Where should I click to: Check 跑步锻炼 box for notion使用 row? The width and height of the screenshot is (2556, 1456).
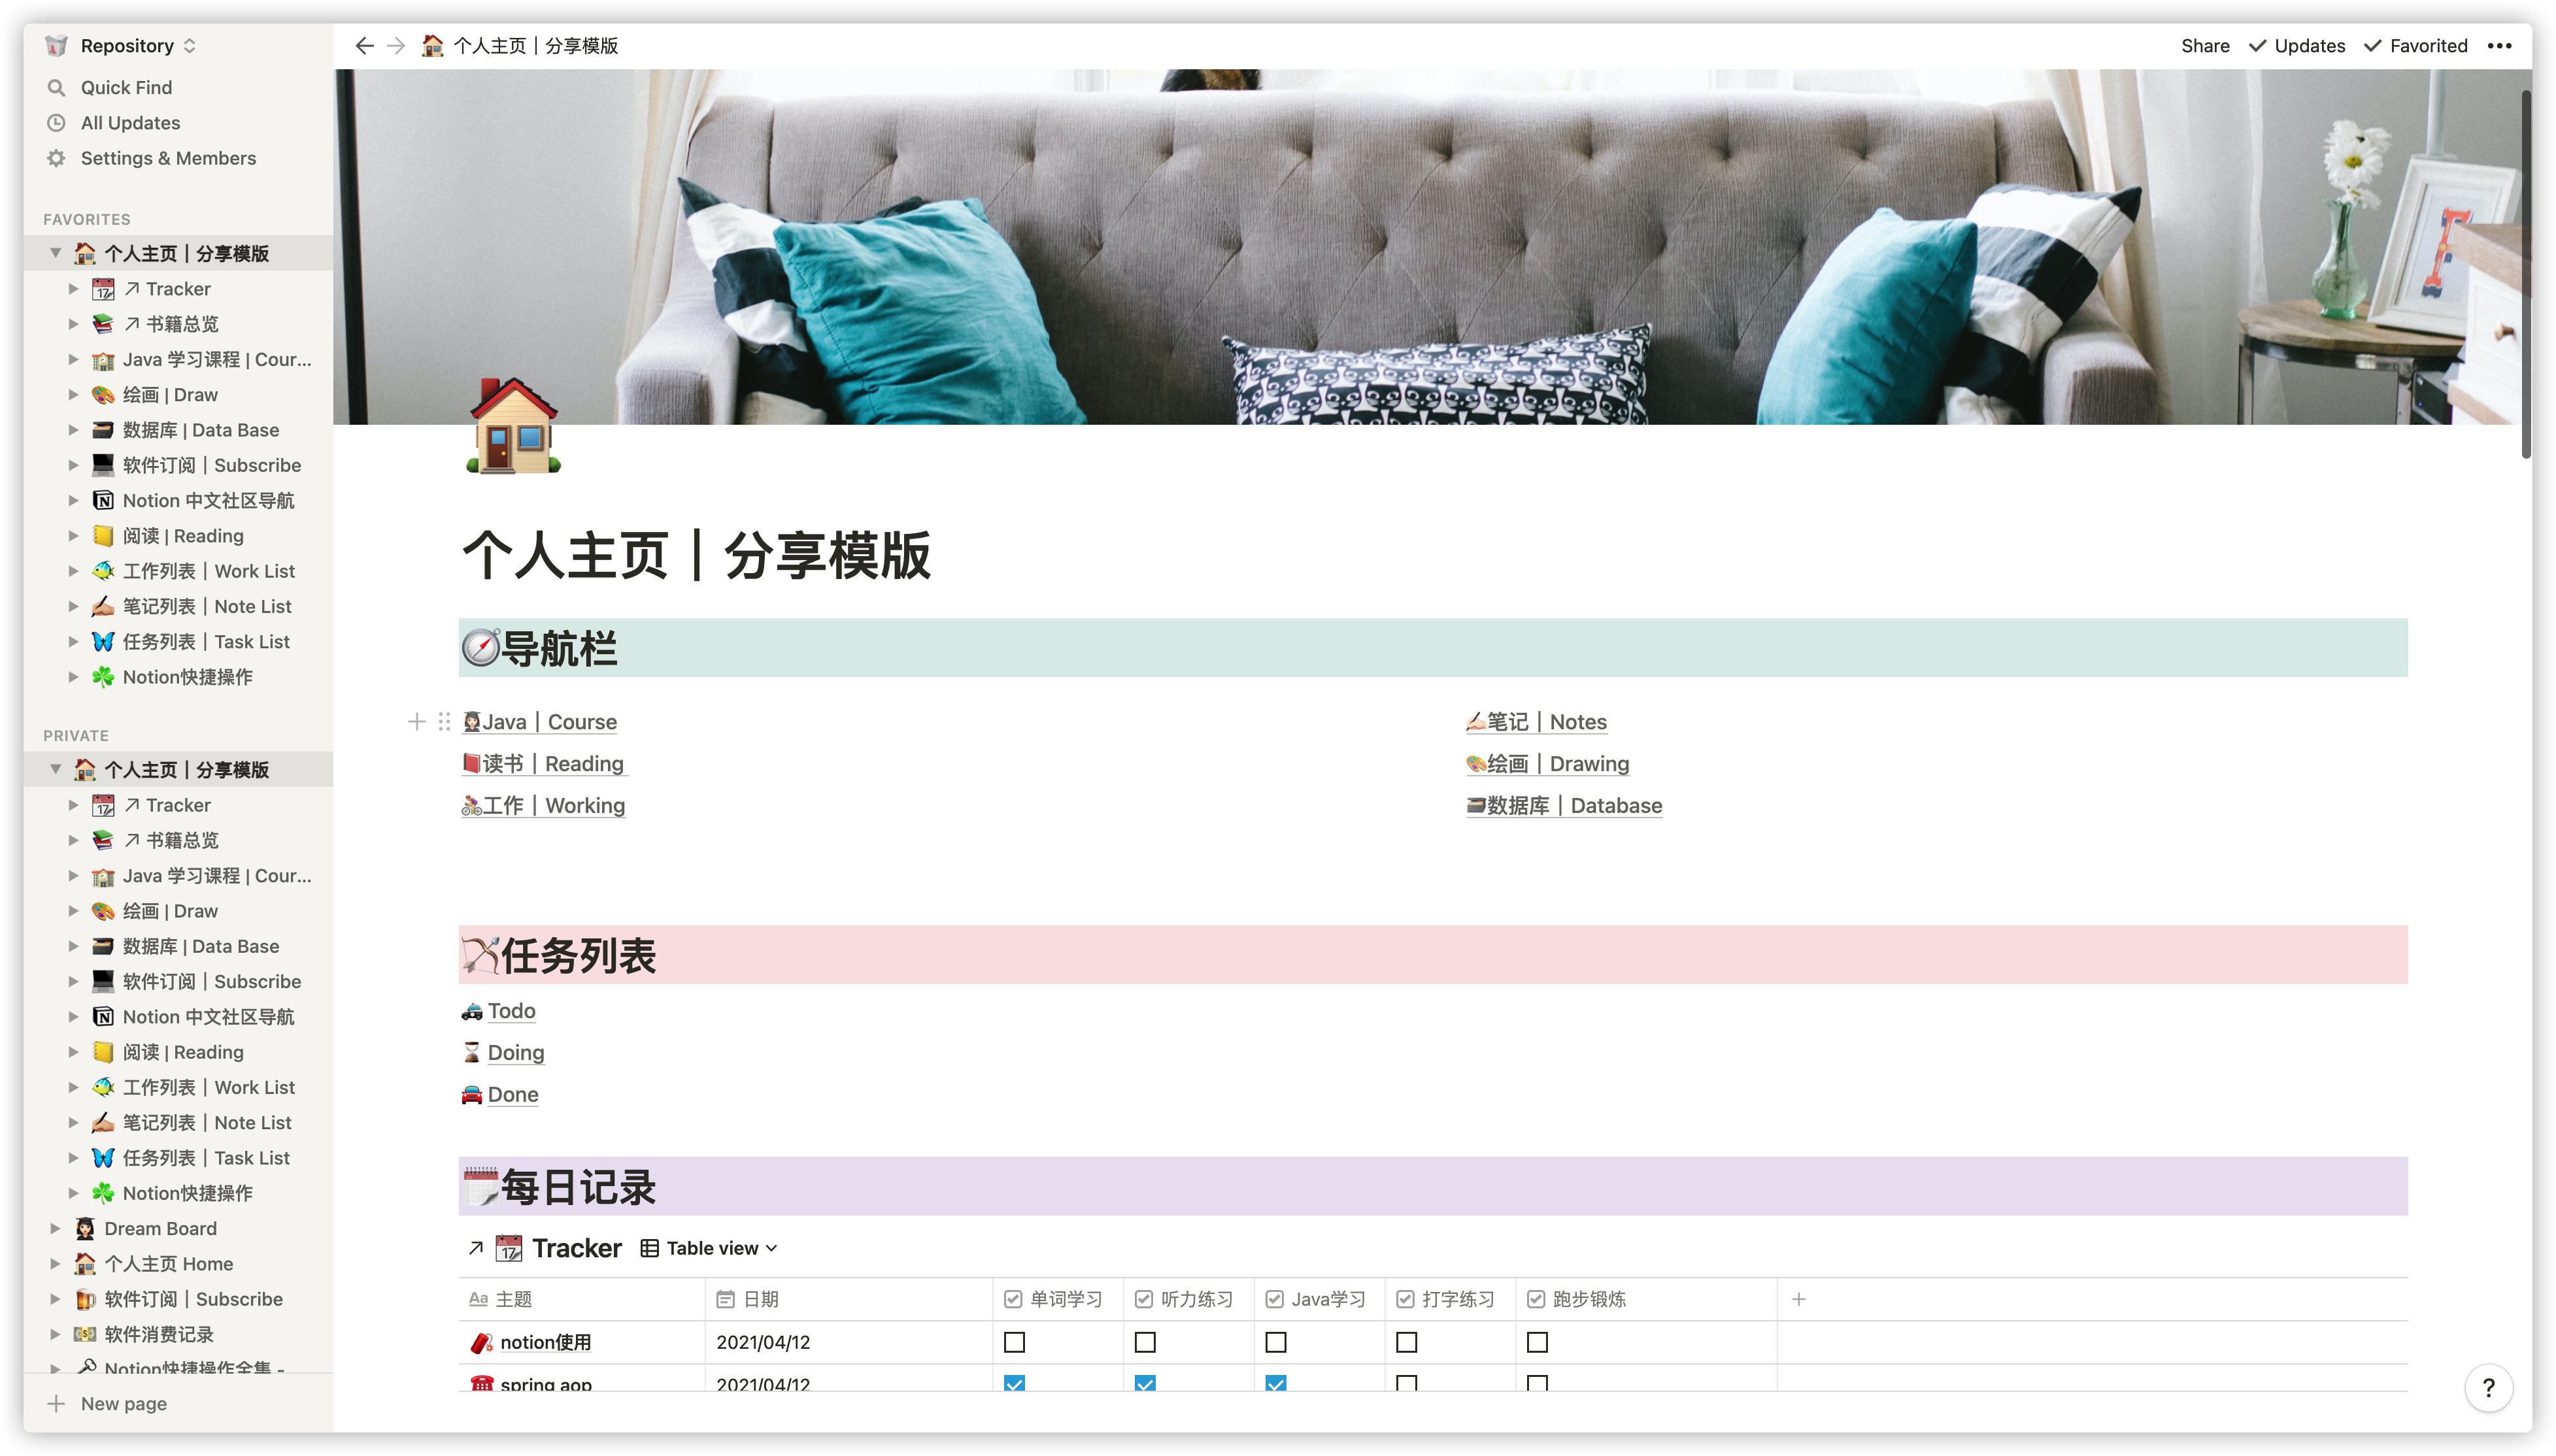(1537, 1342)
